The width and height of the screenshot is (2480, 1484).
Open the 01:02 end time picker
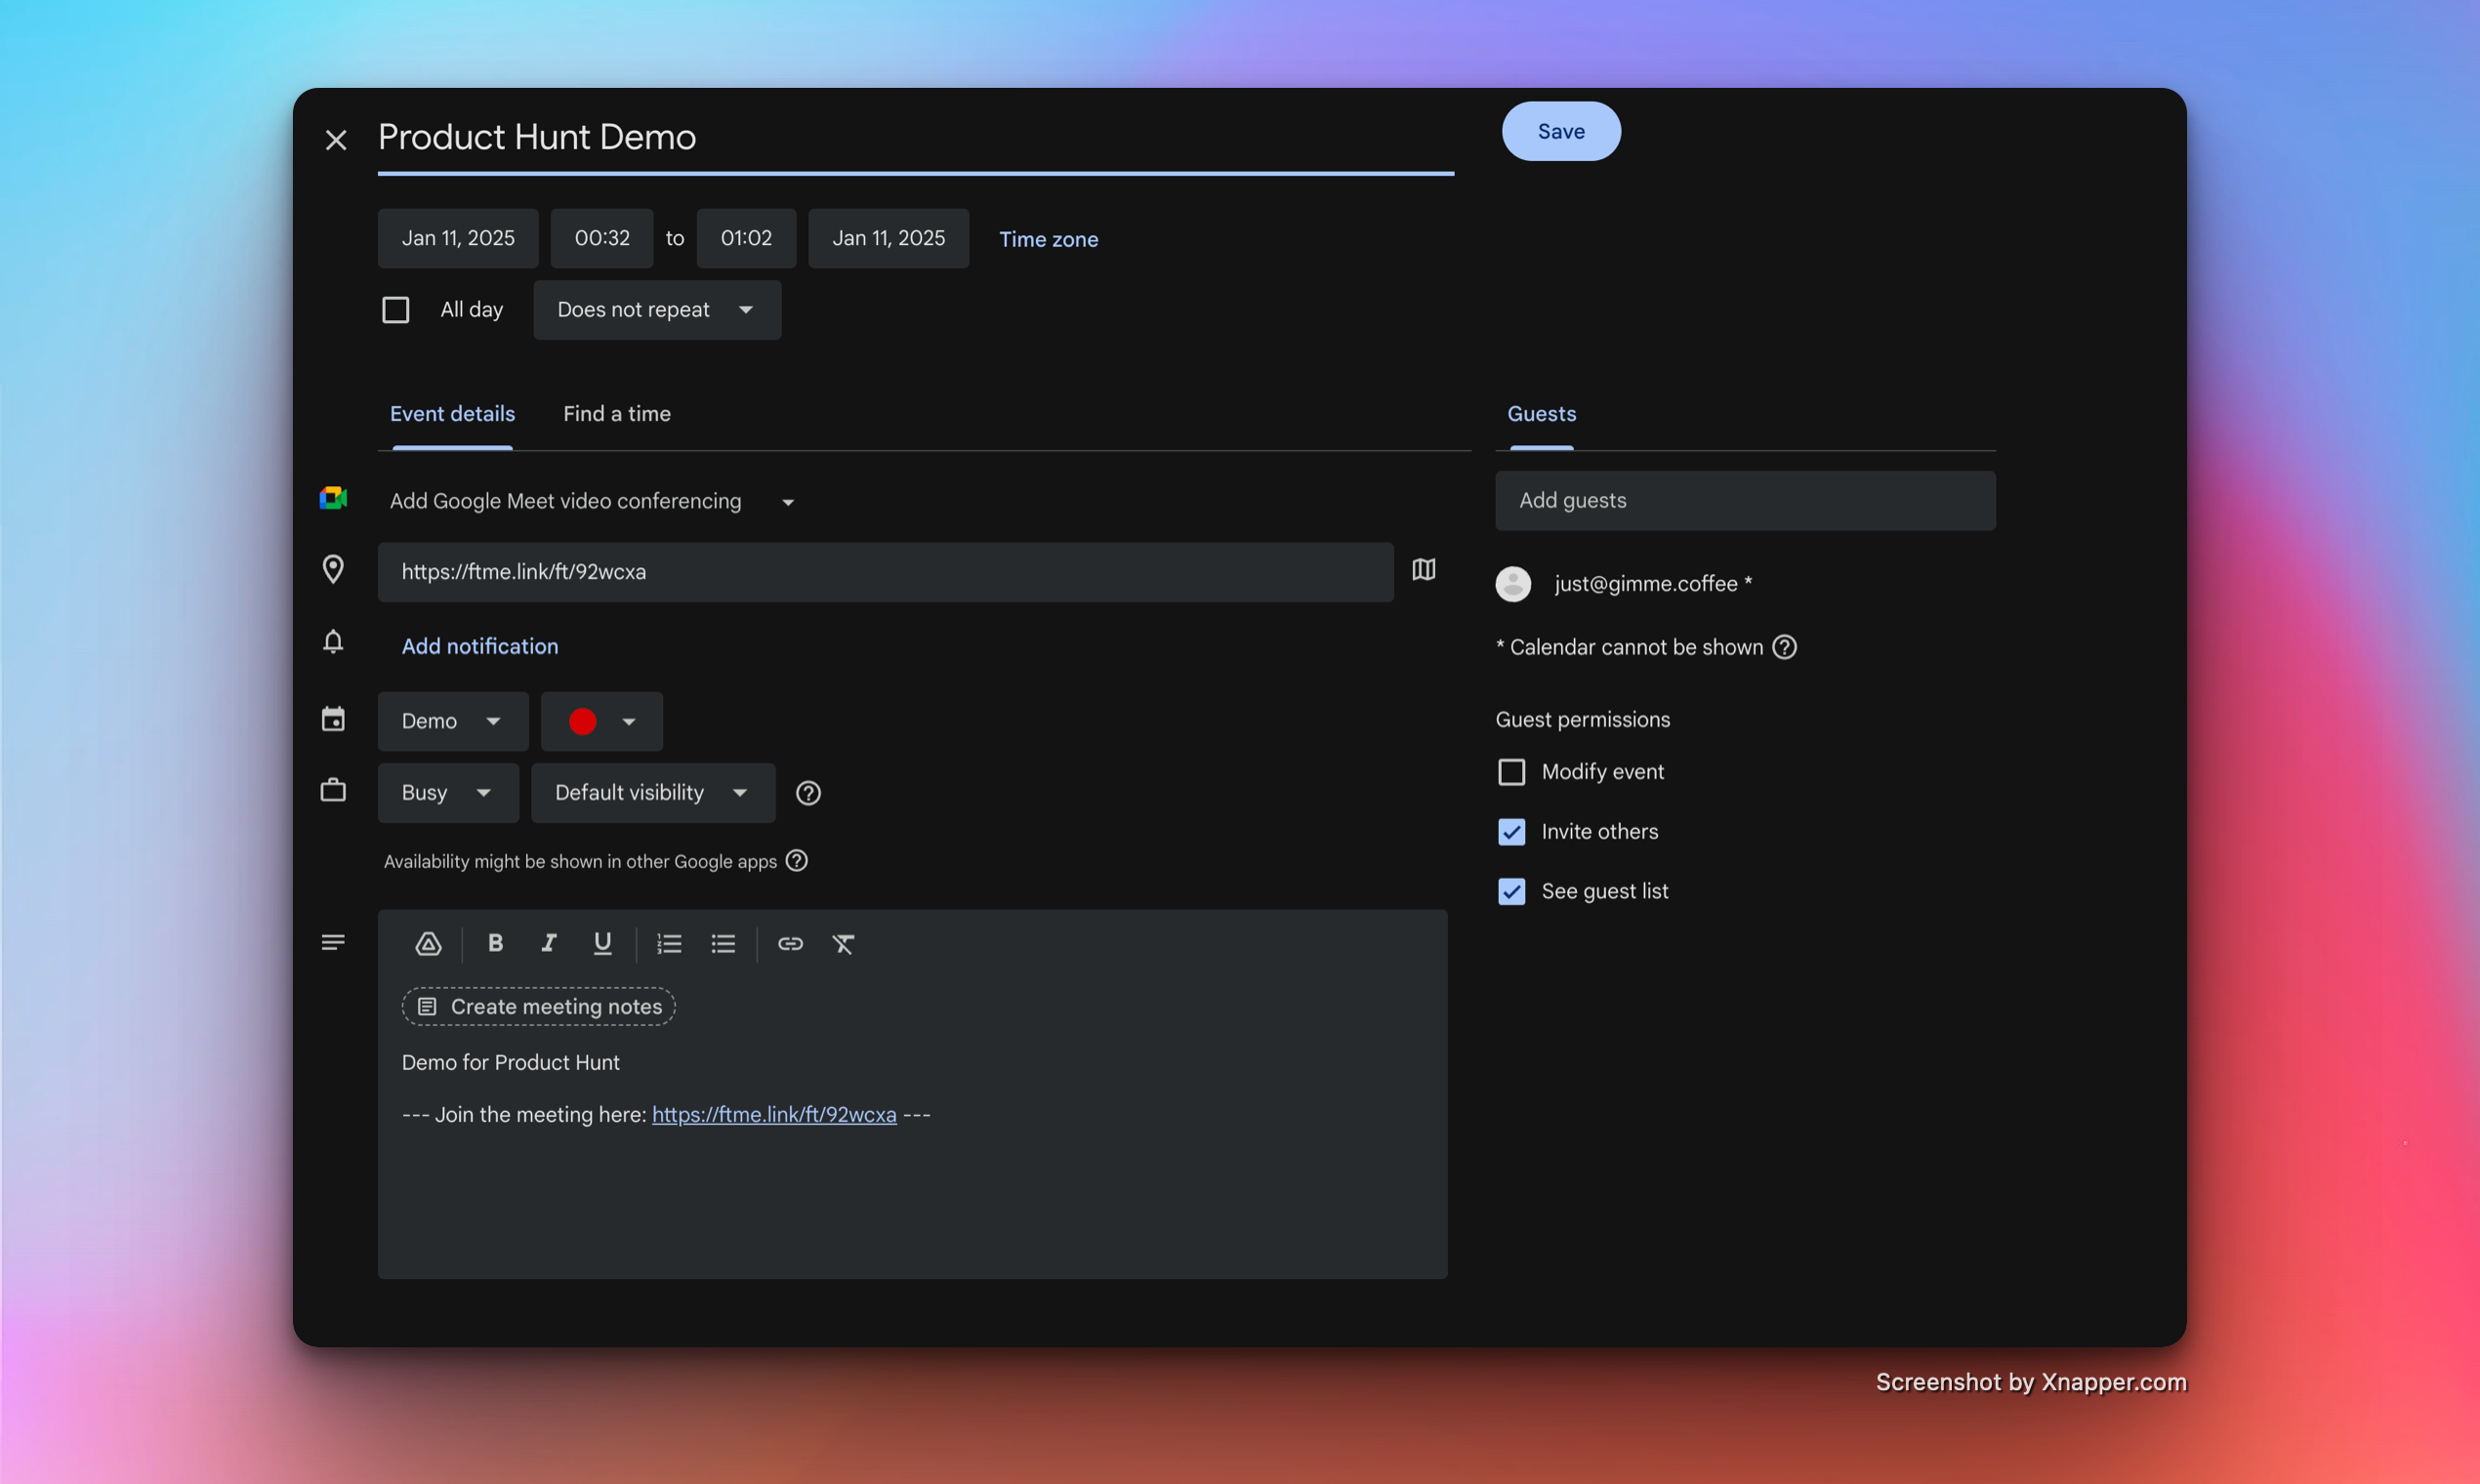(x=746, y=238)
